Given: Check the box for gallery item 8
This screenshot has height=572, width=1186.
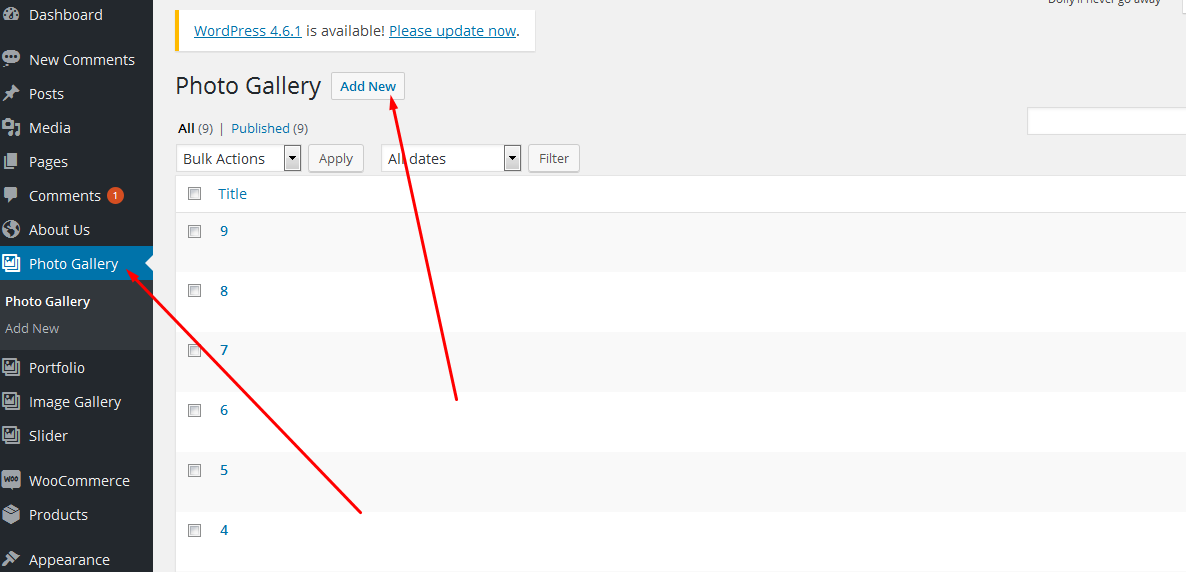Looking at the screenshot, I should point(194,291).
